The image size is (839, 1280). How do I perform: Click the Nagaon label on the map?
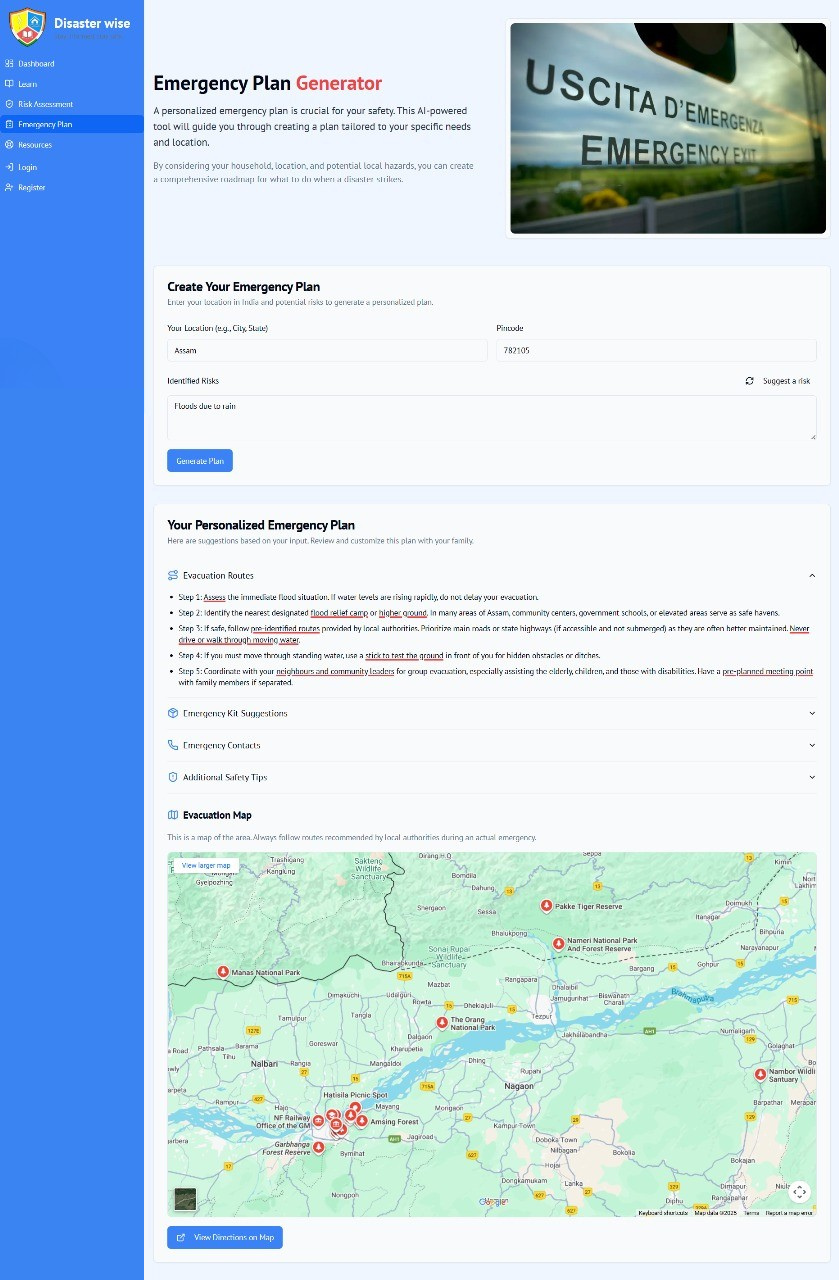click(x=520, y=1085)
